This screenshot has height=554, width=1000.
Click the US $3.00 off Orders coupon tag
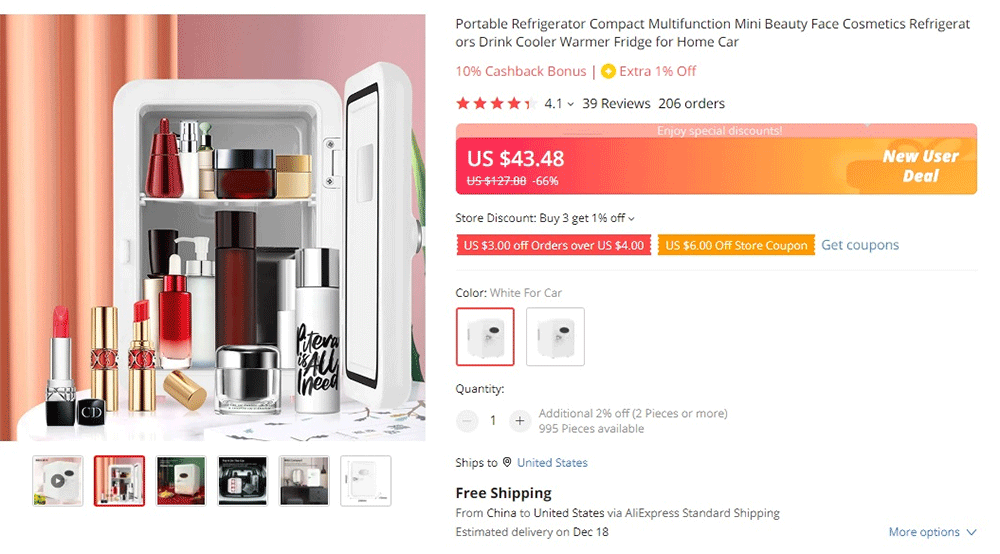pyautogui.click(x=554, y=245)
